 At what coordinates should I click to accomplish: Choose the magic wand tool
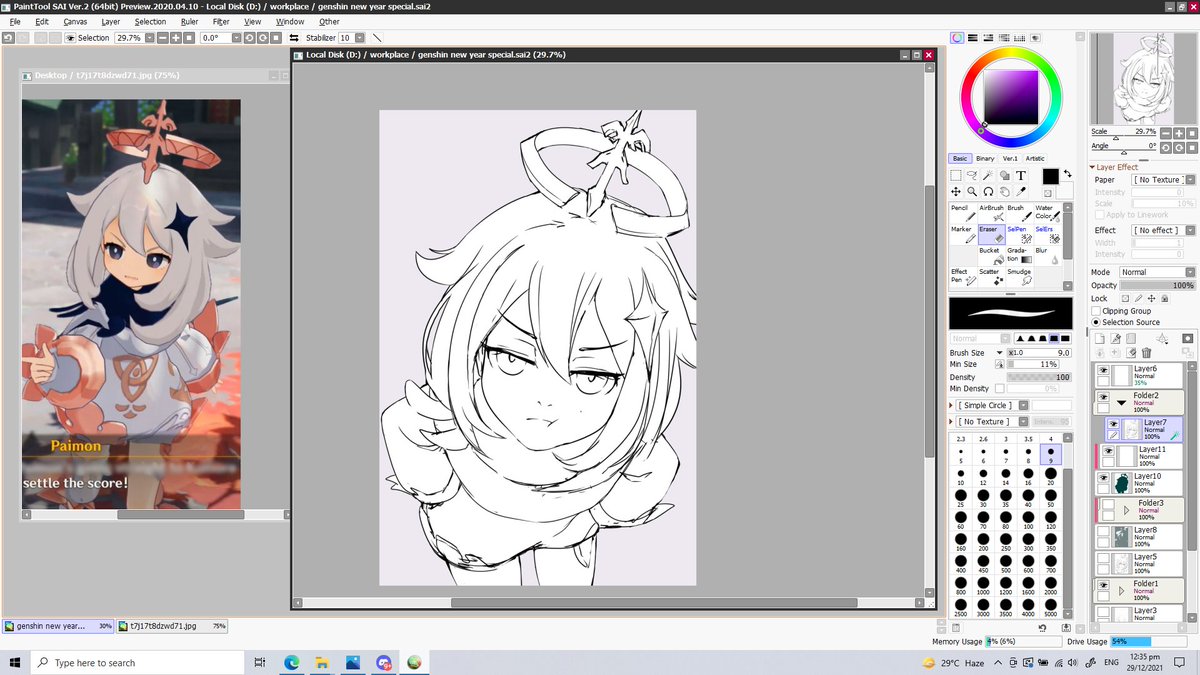989,175
